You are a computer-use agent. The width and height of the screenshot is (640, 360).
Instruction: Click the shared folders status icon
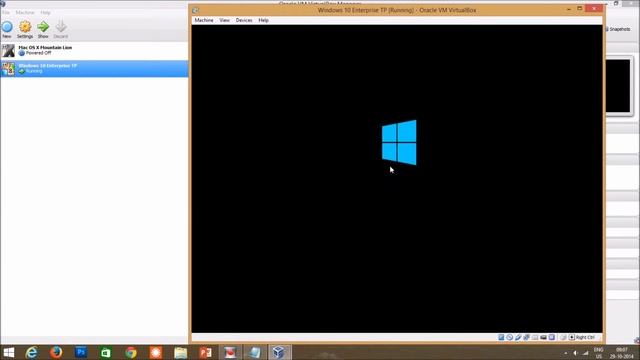[535, 337]
